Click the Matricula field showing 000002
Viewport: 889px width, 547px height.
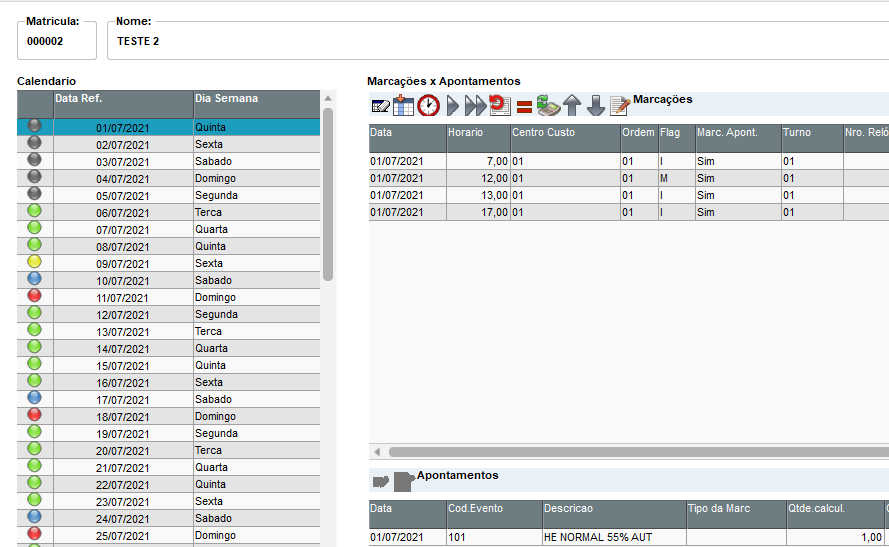57,41
